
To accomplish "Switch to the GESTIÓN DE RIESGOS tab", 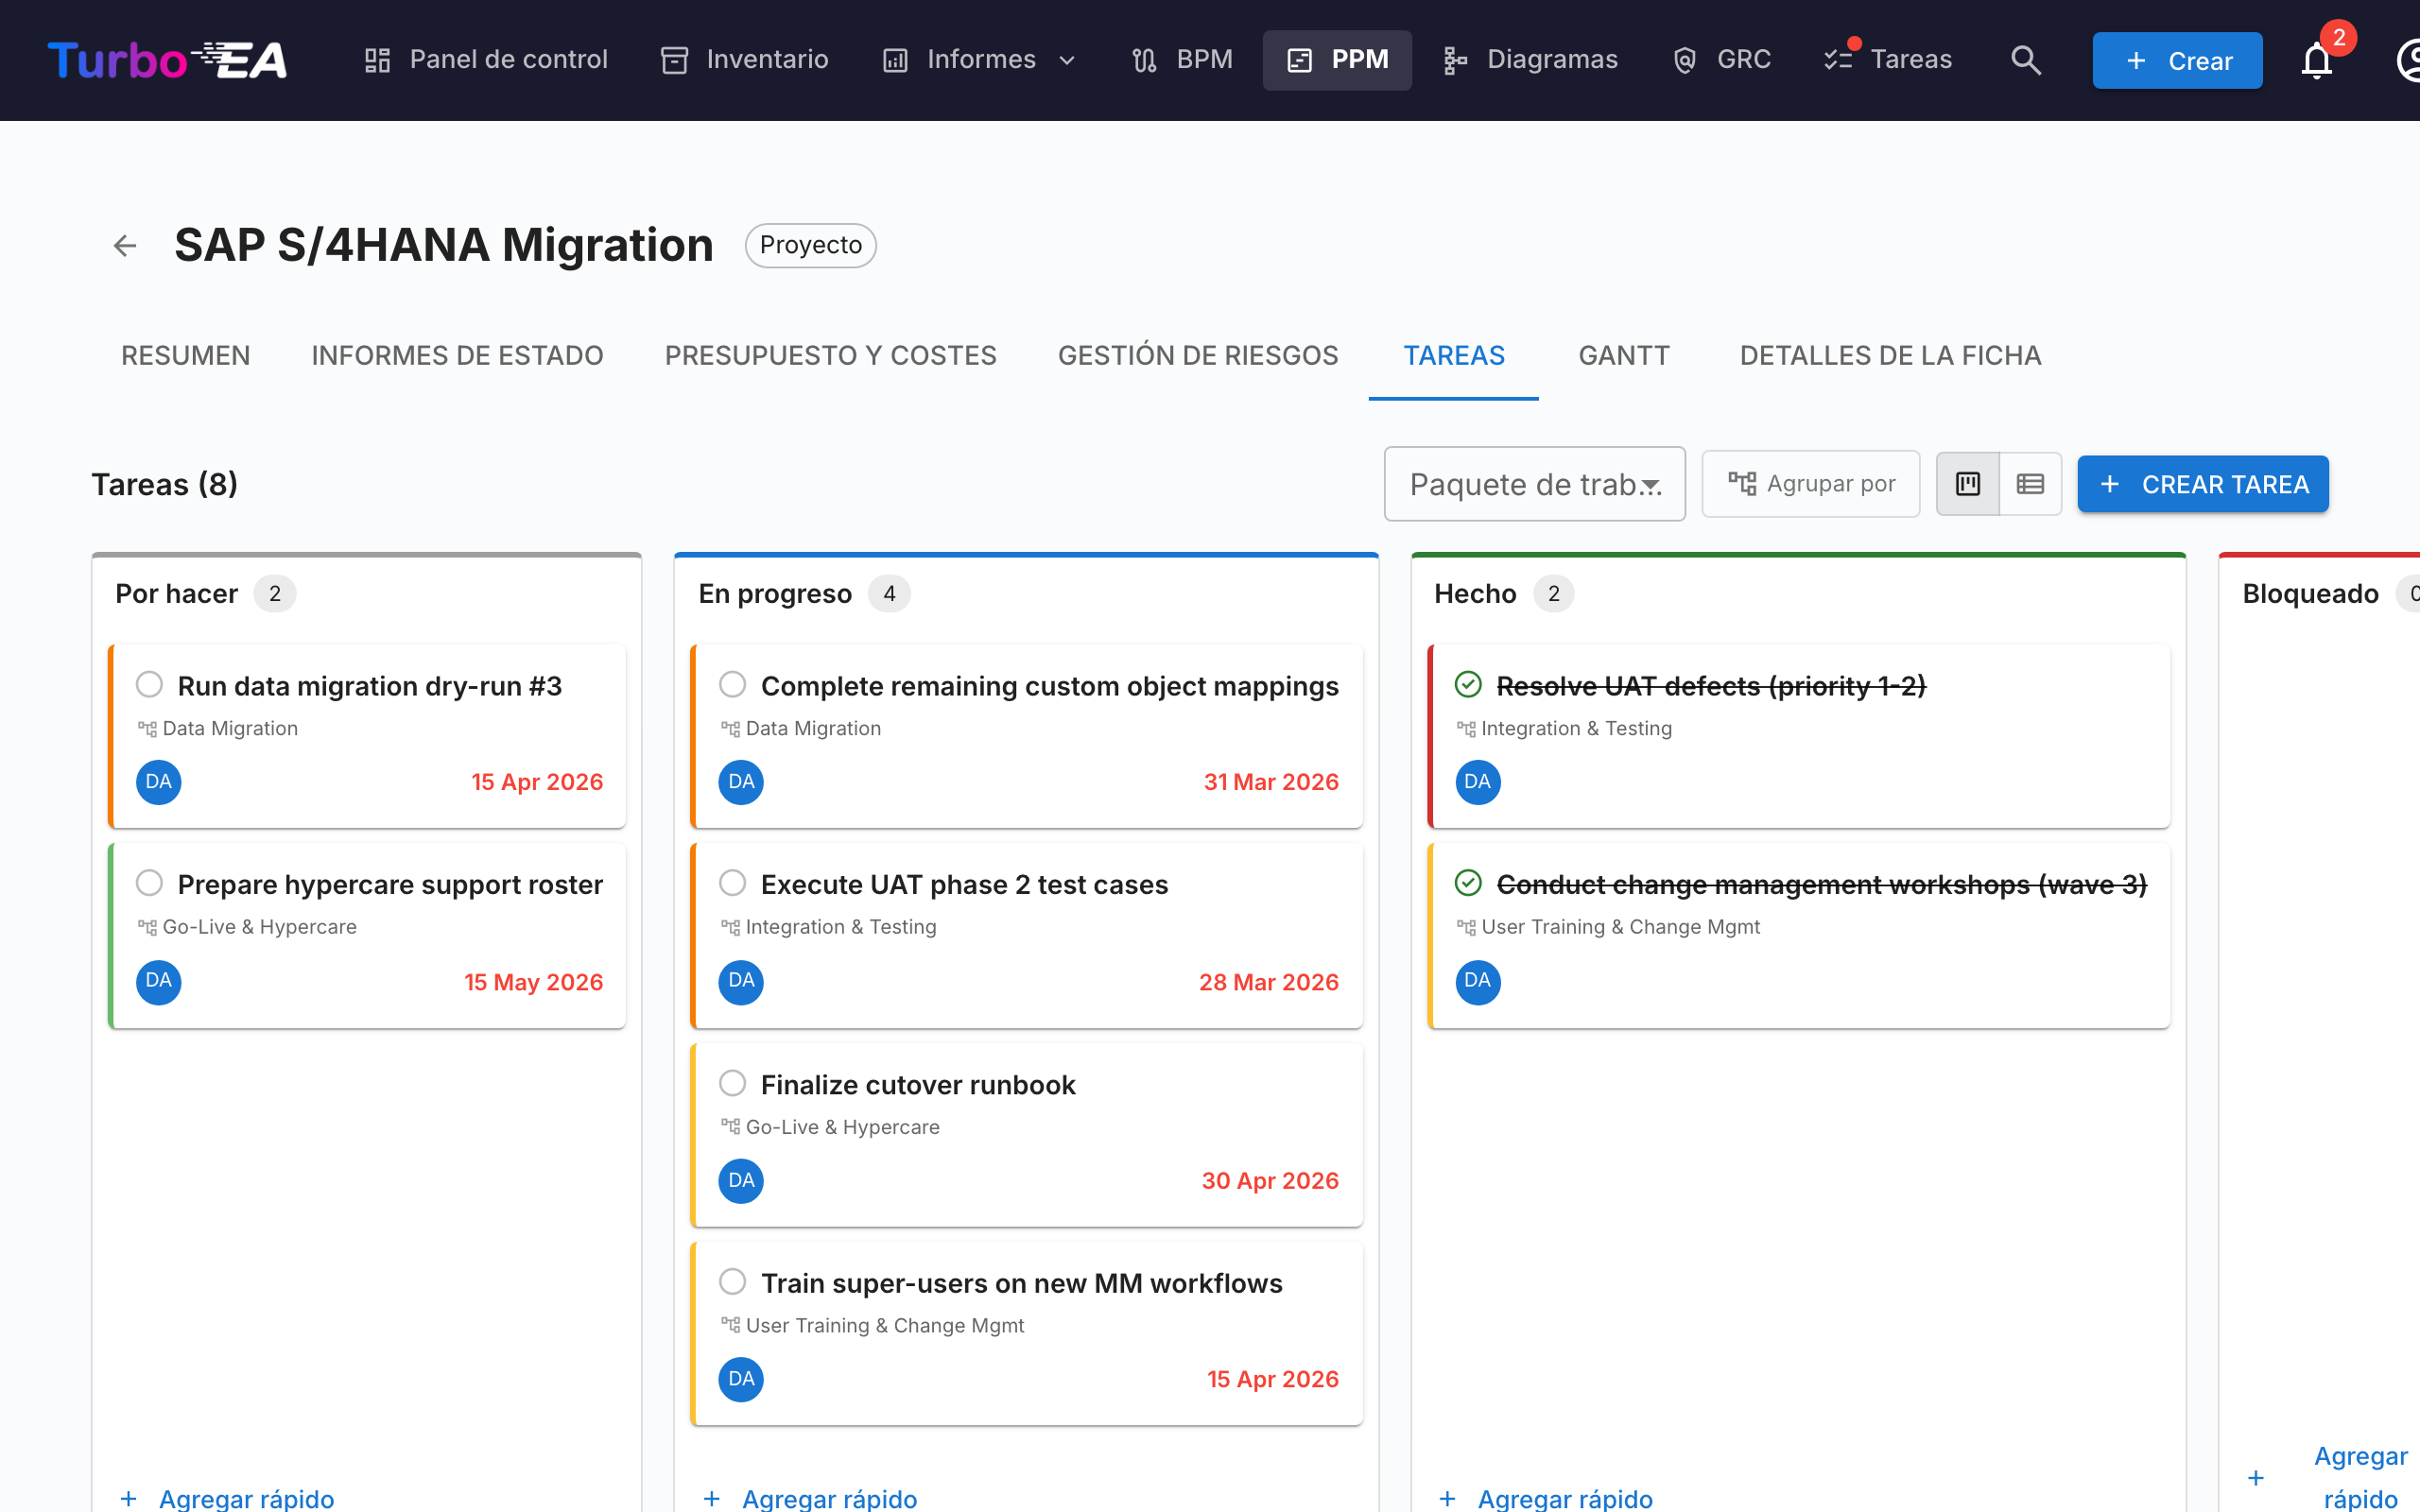I will coord(1198,356).
